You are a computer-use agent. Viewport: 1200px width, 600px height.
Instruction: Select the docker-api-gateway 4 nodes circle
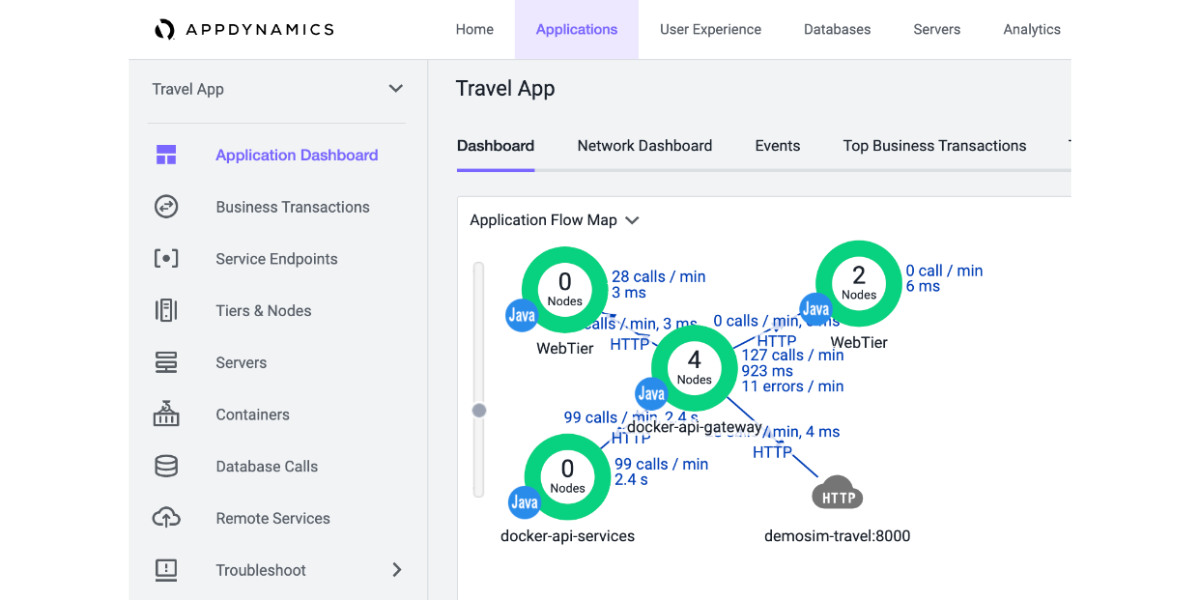pyautogui.click(x=694, y=368)
